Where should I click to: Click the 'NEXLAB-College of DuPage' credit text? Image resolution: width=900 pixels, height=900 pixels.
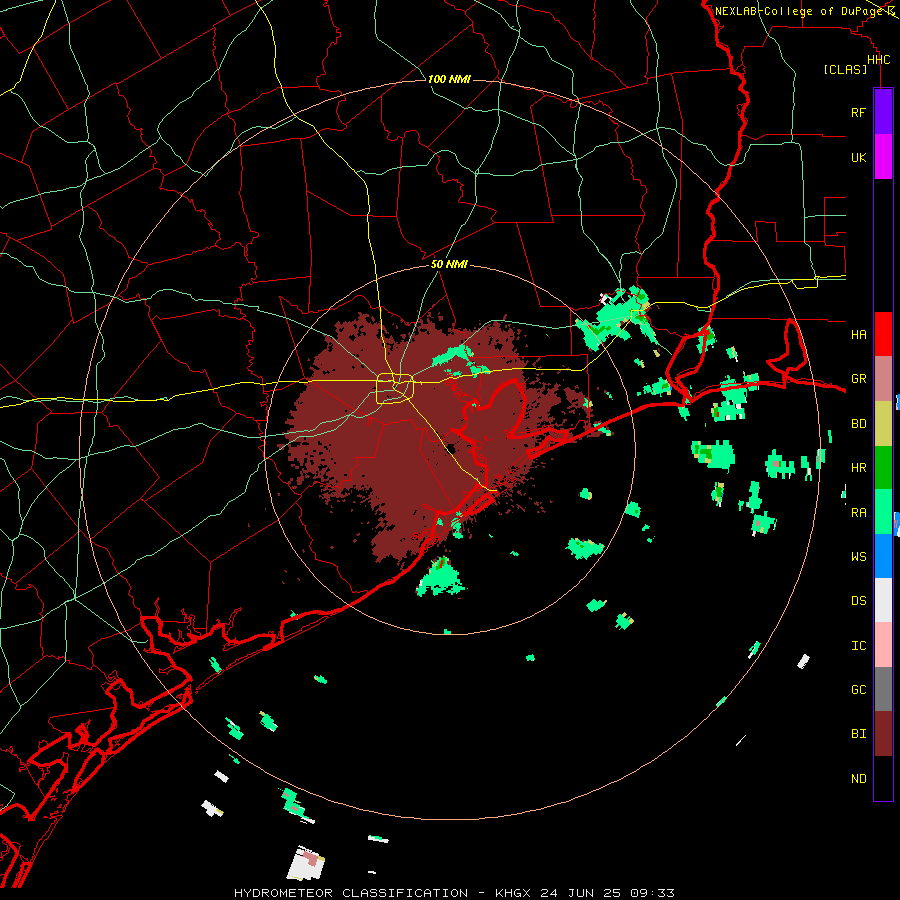(x=799, y=11)
